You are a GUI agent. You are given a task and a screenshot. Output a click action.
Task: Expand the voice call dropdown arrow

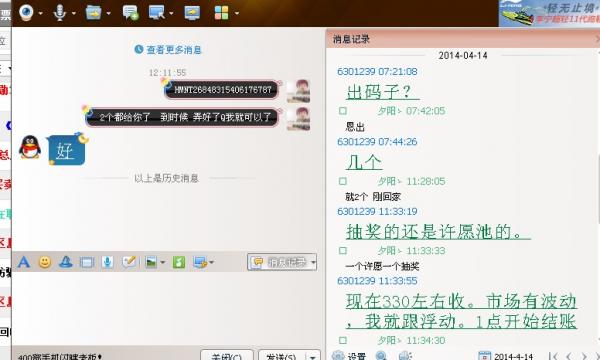pos(73,13)
